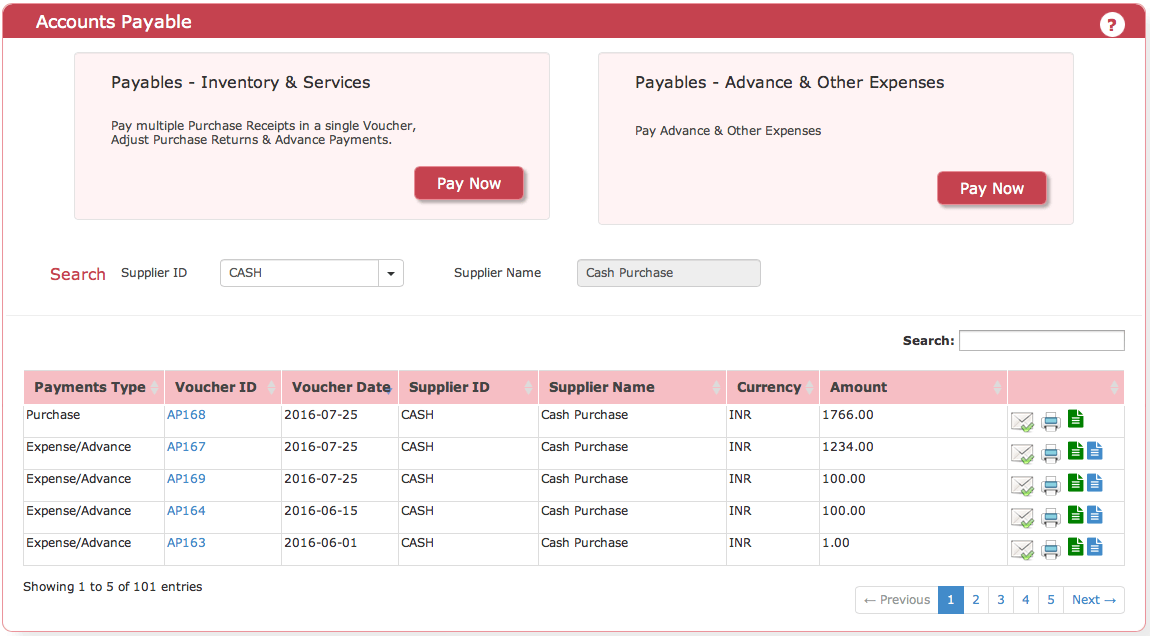The width and height of the screenshot is (1150, 636).
Task: Open the green document icon for AP169
Action: click(1075, 483)
